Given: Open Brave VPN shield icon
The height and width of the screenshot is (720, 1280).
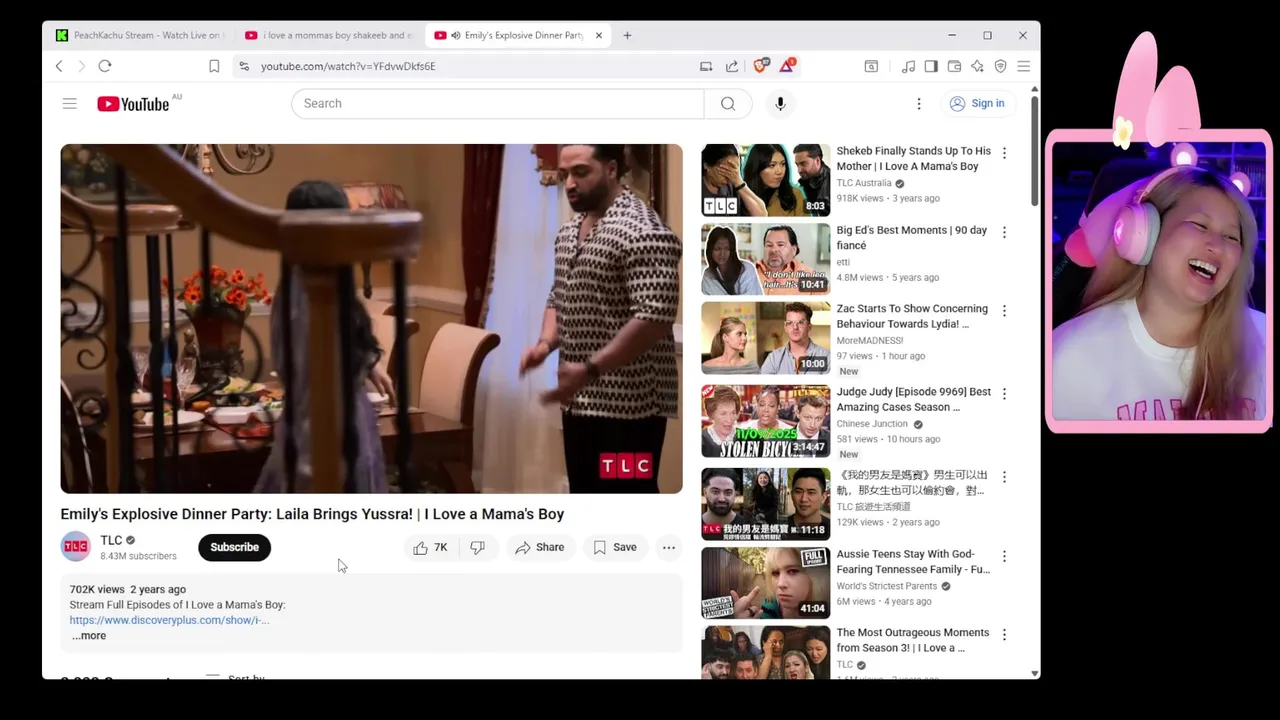Looking at the screenshot, I should [1000, 66].
